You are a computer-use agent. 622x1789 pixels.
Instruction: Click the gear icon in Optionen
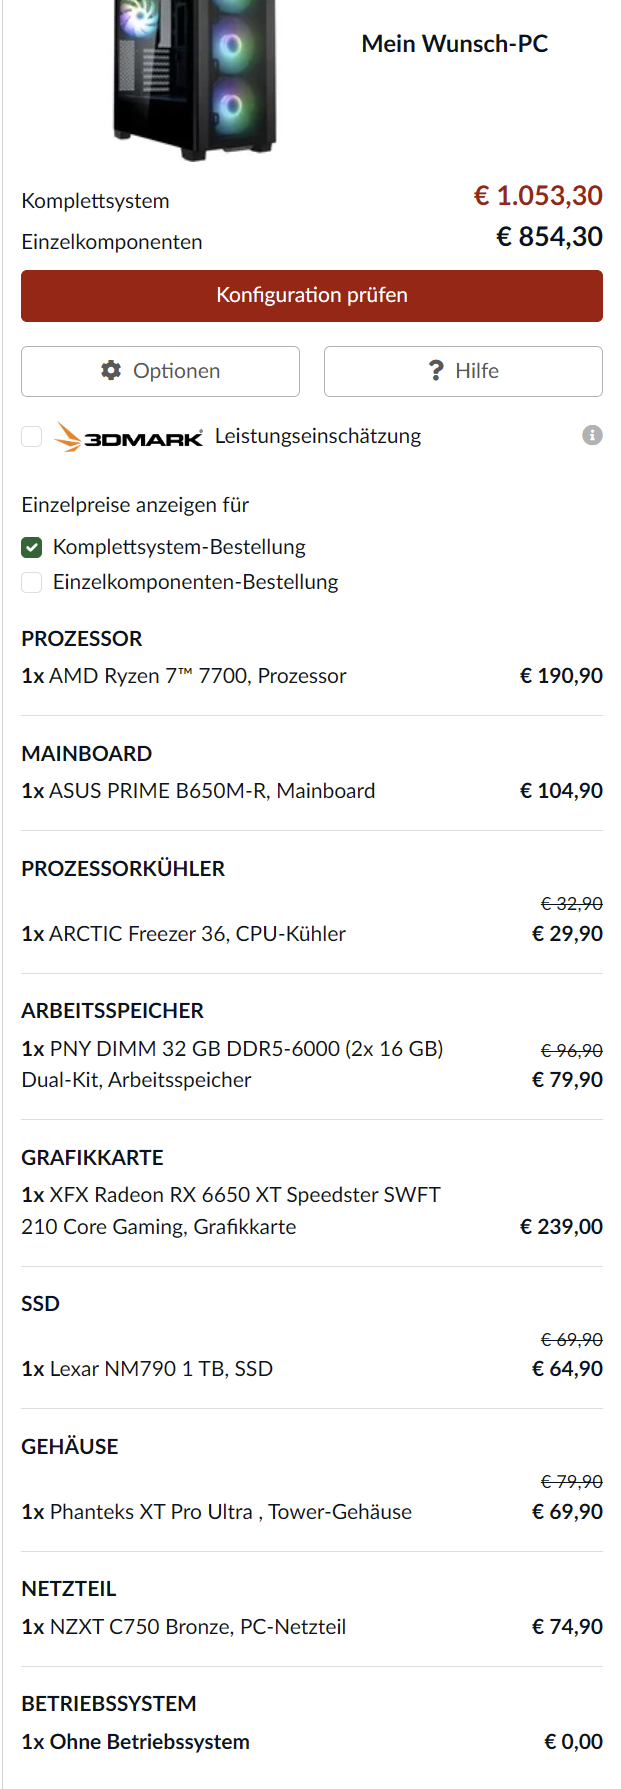pyautogui.click(x=111, y=371)
